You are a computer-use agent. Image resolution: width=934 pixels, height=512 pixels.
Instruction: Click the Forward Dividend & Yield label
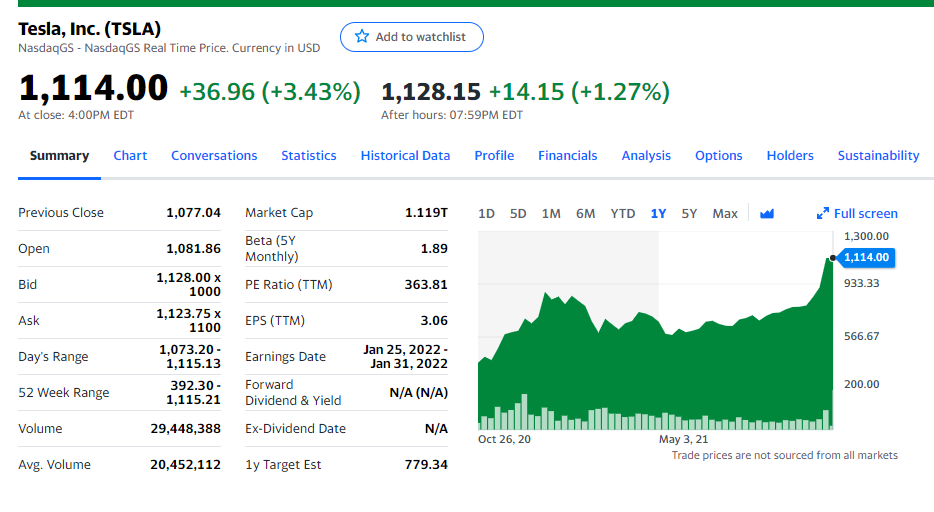[x=293, y=392]
